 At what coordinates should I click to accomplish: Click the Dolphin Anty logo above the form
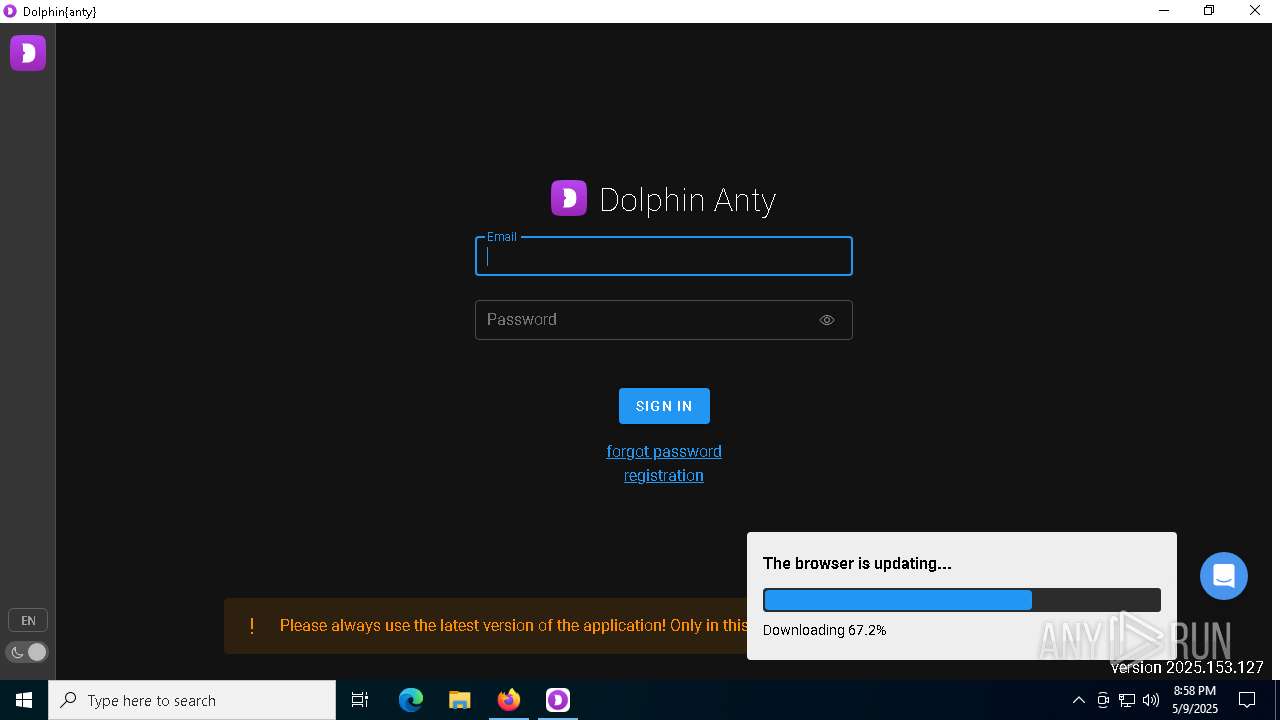pos(569,198)
